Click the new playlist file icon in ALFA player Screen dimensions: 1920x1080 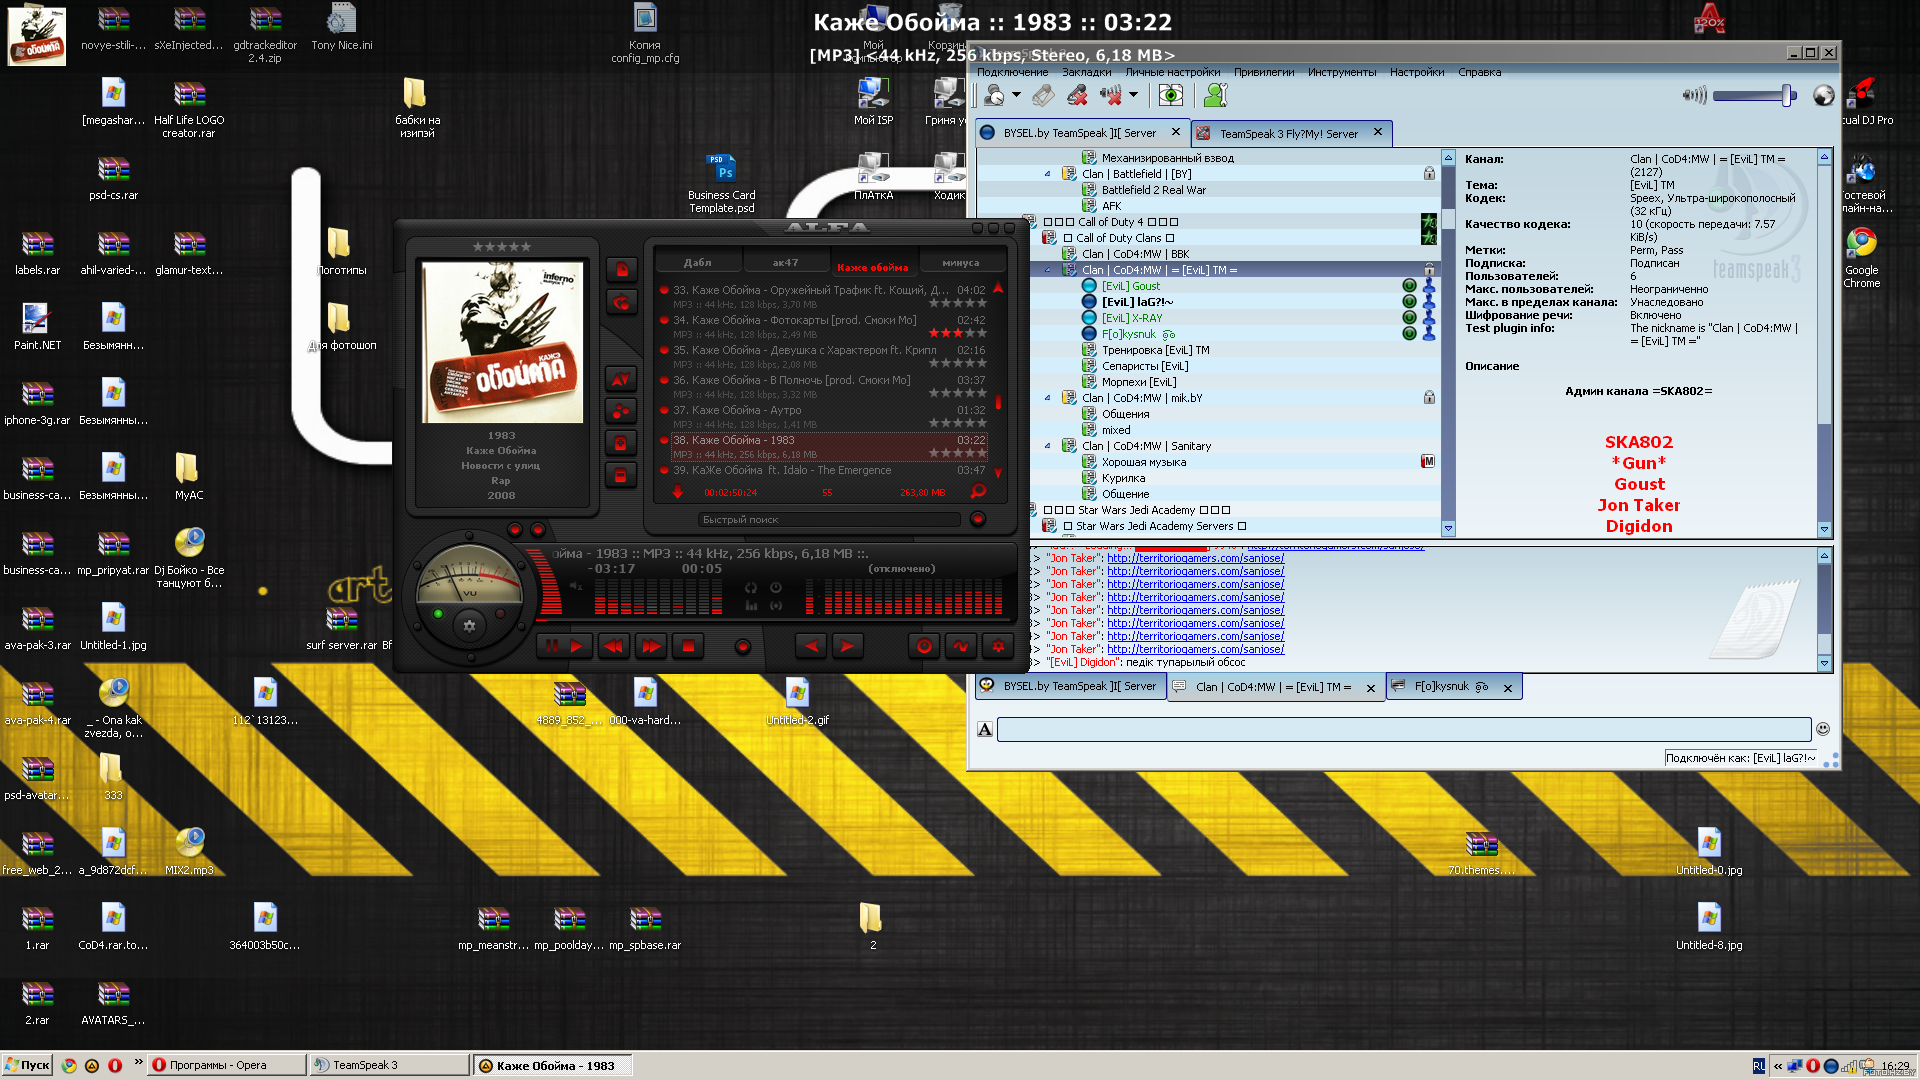click(x=621, y=270)
